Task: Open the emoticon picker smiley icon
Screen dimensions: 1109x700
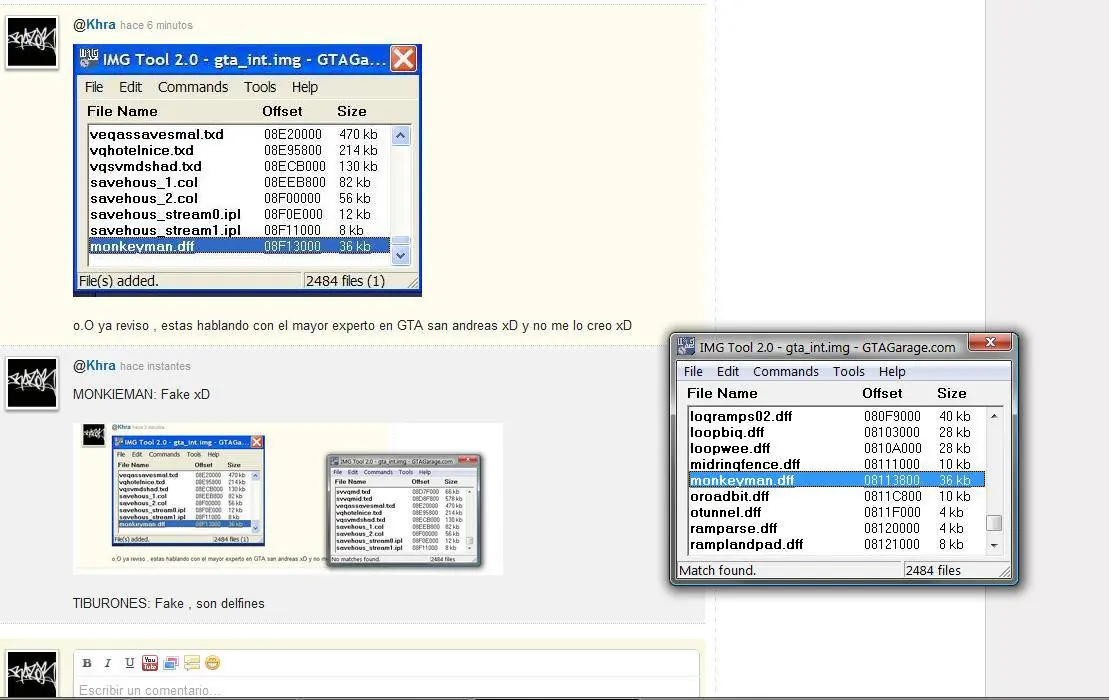Action: pyautogui.click(x=212, y=663)
